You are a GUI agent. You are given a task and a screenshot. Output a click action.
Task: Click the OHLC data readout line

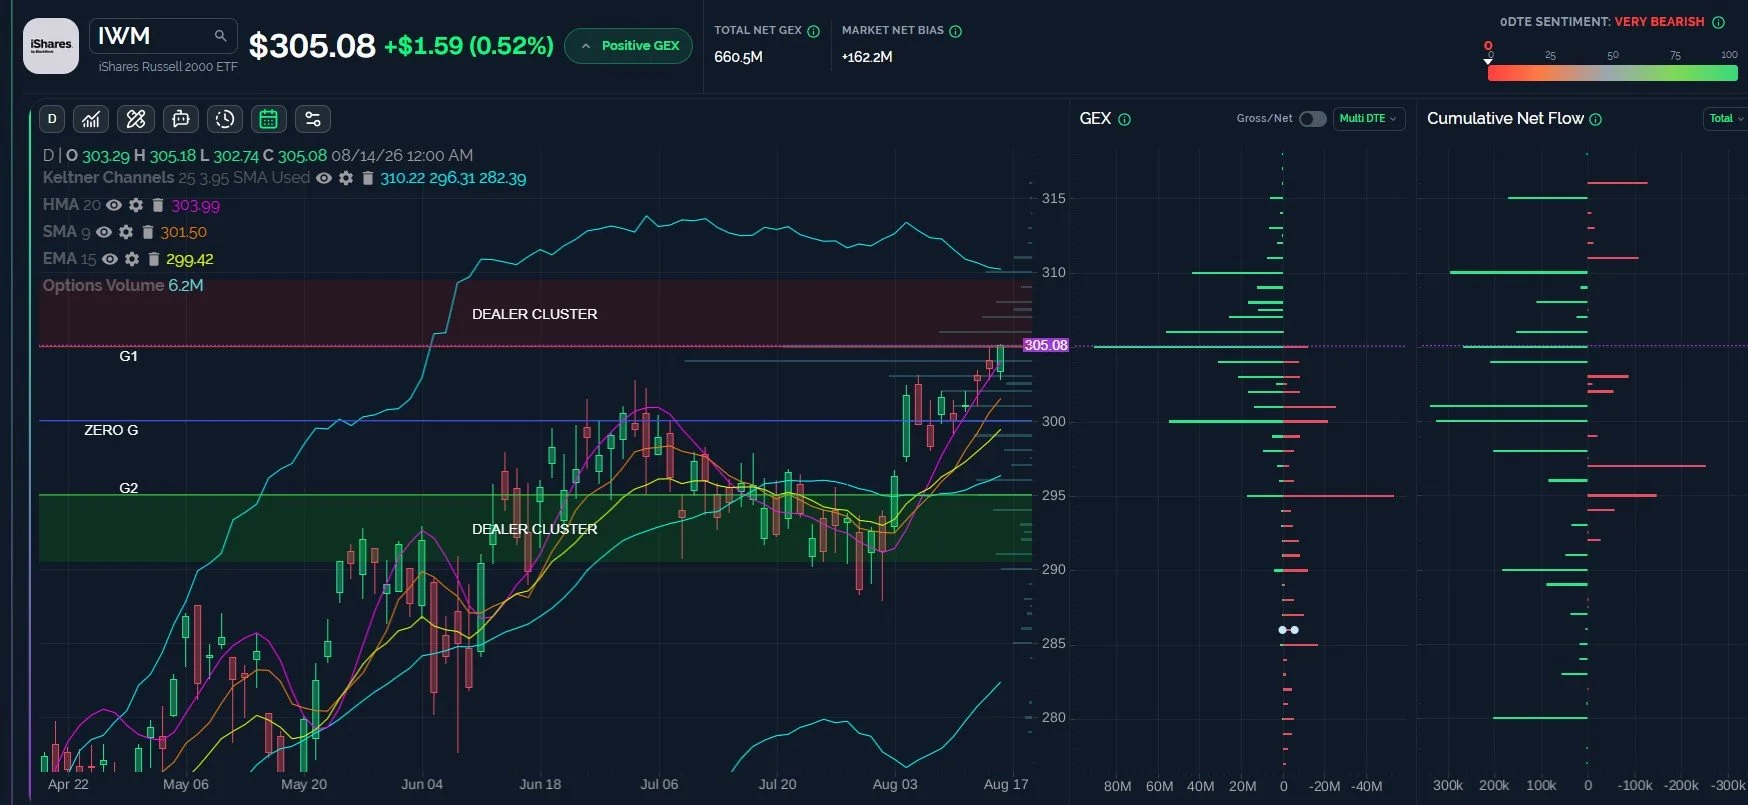258,156
